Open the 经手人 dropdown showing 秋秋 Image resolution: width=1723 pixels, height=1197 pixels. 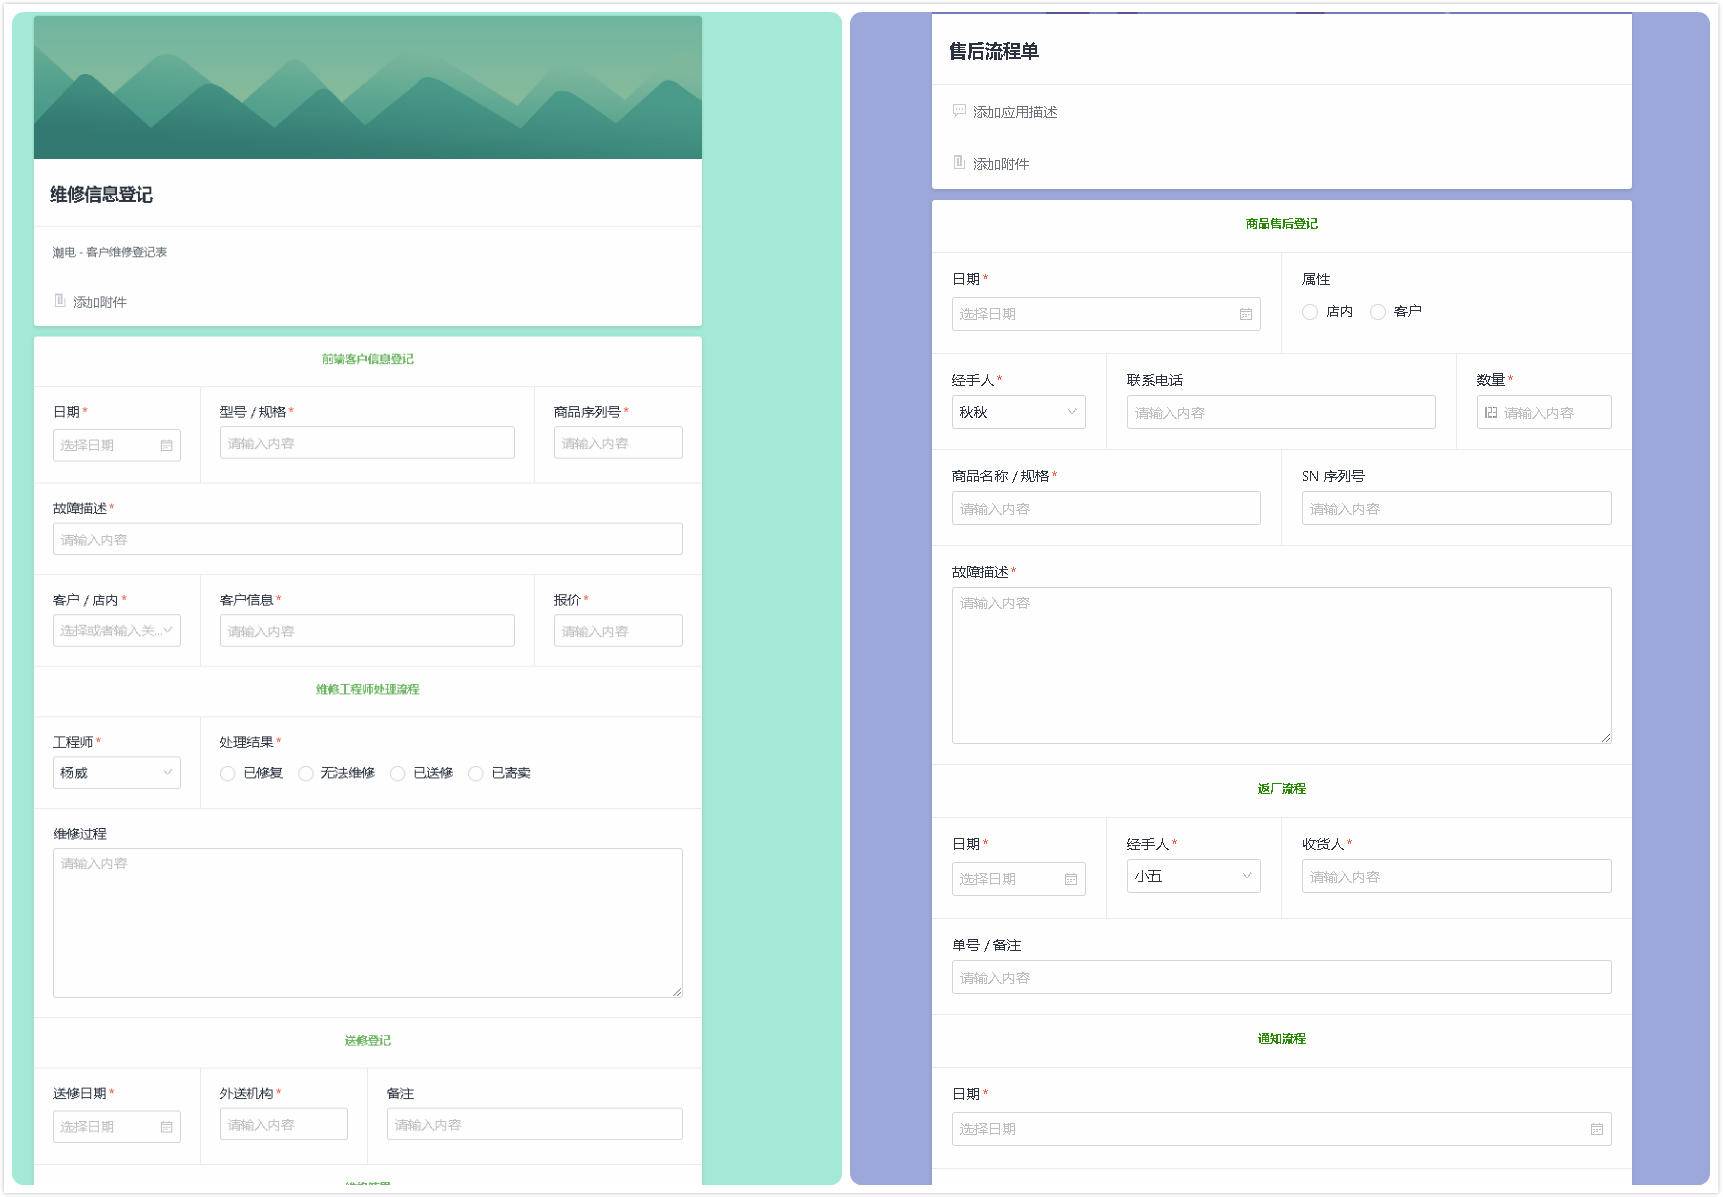[1018, 412]
